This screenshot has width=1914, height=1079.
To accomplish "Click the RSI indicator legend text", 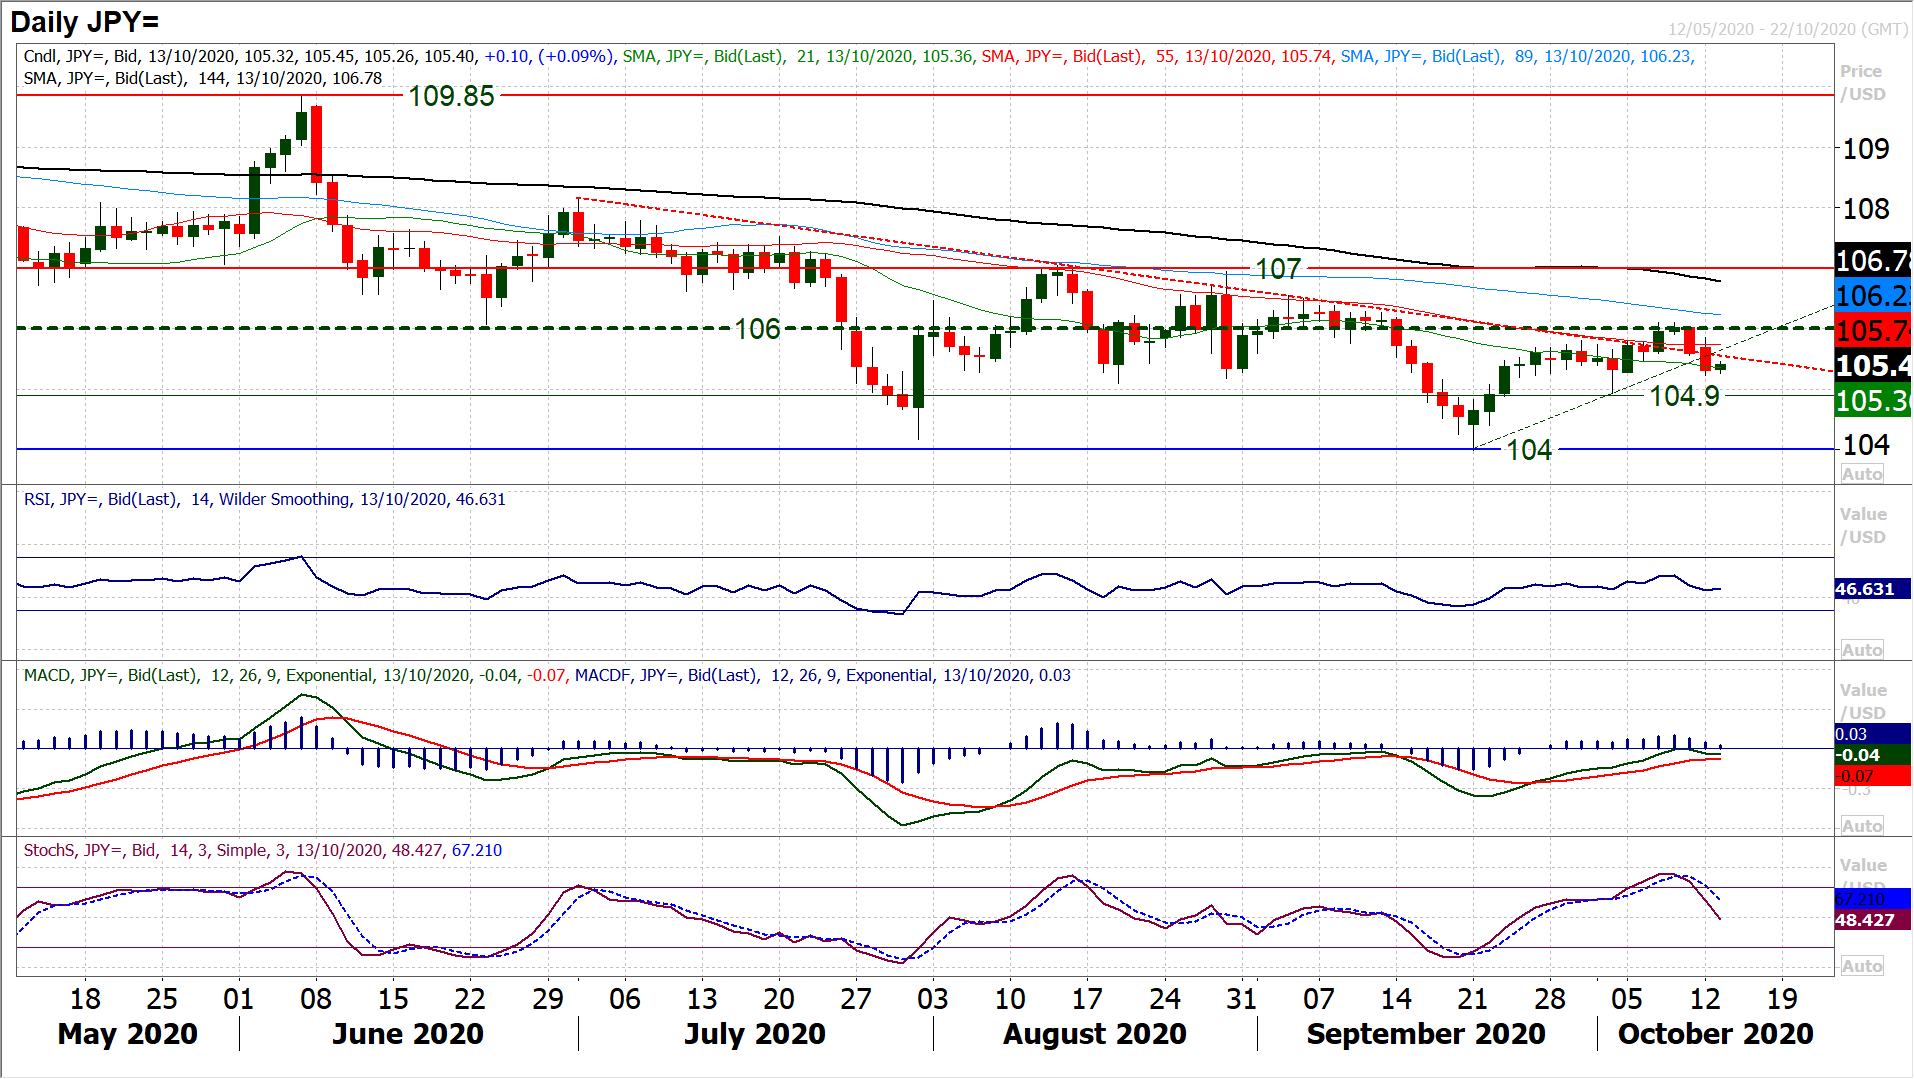I will coord(265,499).
